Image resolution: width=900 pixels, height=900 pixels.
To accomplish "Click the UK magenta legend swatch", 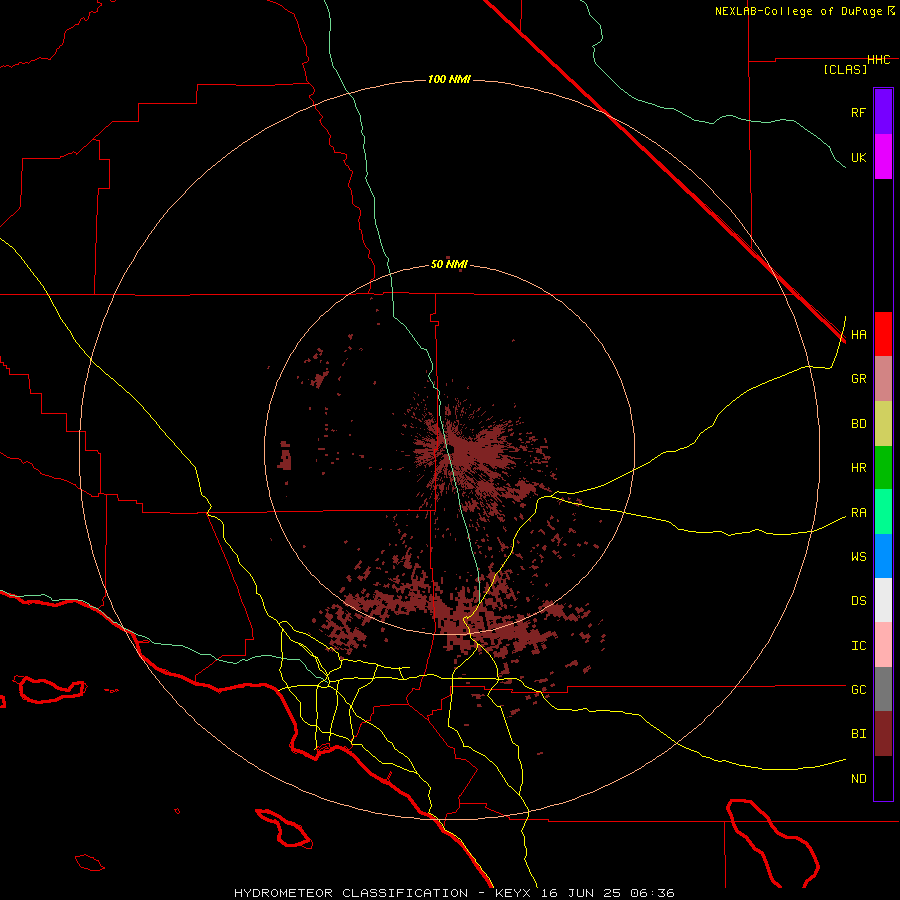I will pos(883,157).
